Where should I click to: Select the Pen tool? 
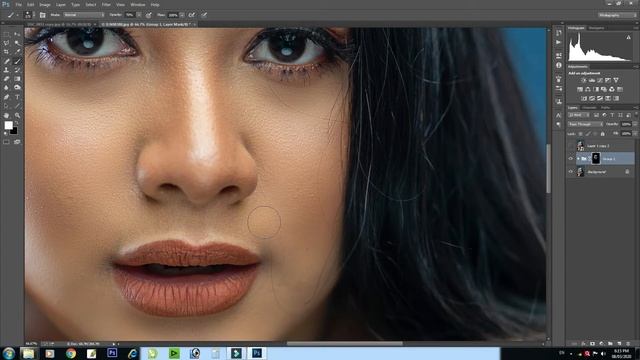pos(6,97)
